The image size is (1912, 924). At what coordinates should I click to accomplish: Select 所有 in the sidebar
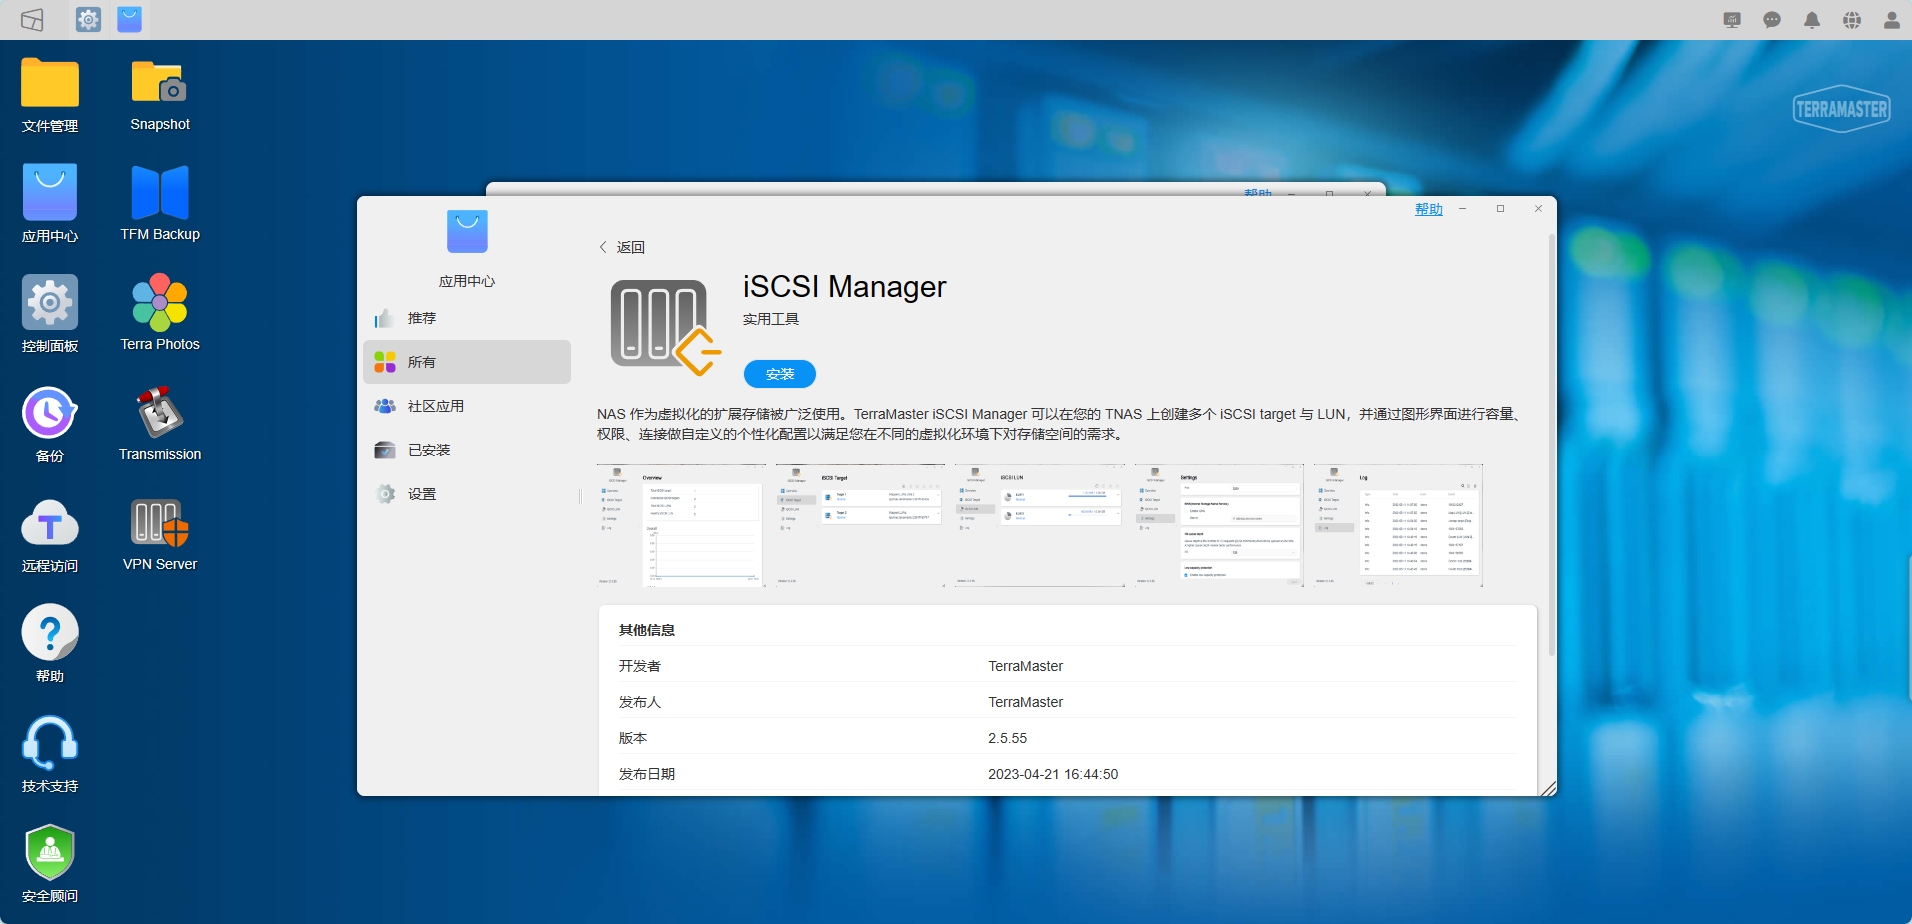click(467, 362)
